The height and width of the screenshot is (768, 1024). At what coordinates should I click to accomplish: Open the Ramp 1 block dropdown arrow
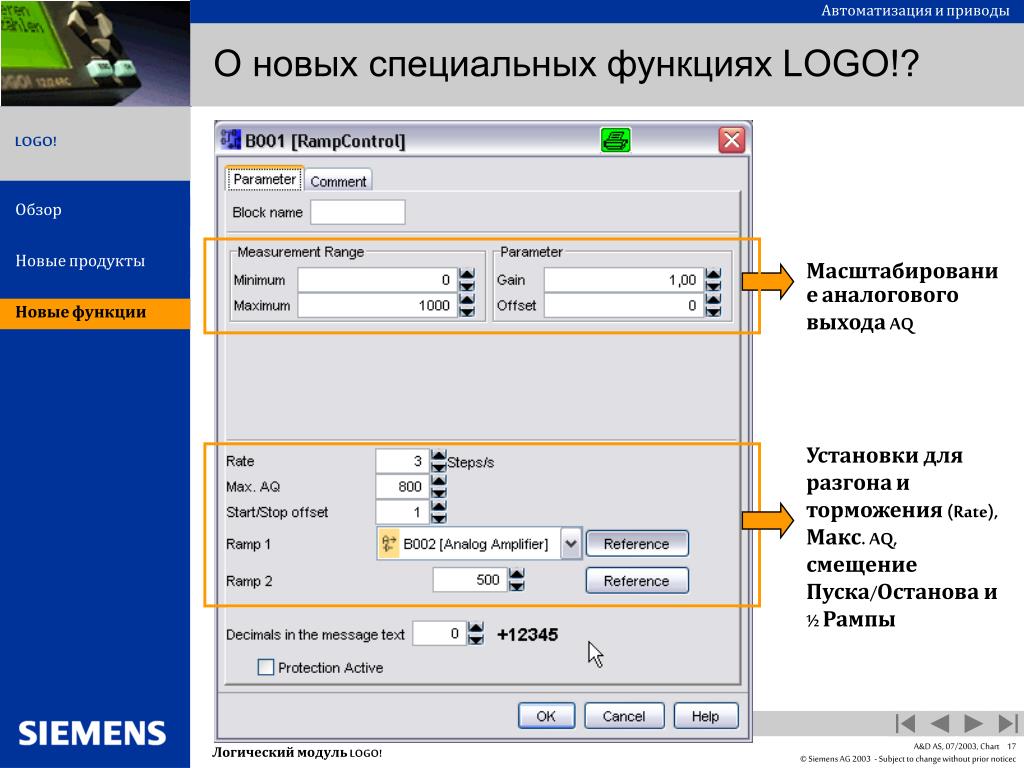571,544
